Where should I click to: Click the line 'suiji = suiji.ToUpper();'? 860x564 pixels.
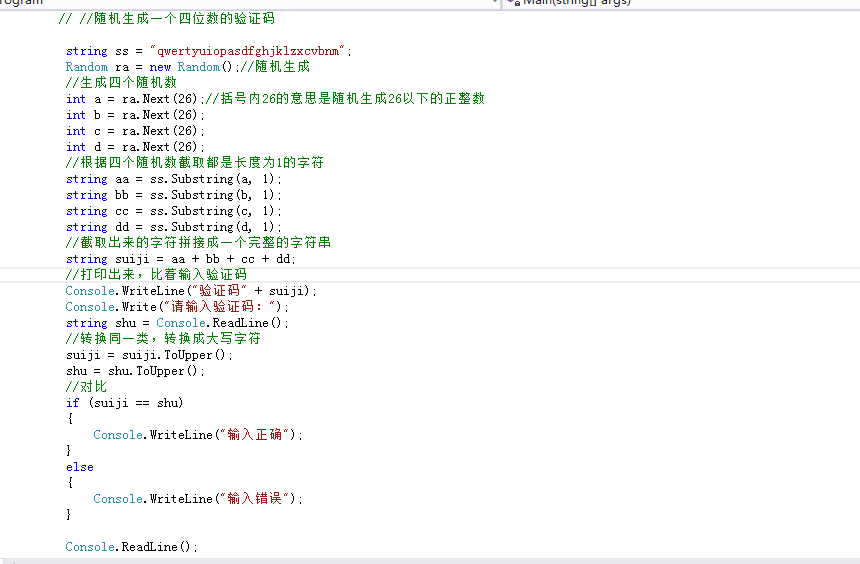pos(149,356)
